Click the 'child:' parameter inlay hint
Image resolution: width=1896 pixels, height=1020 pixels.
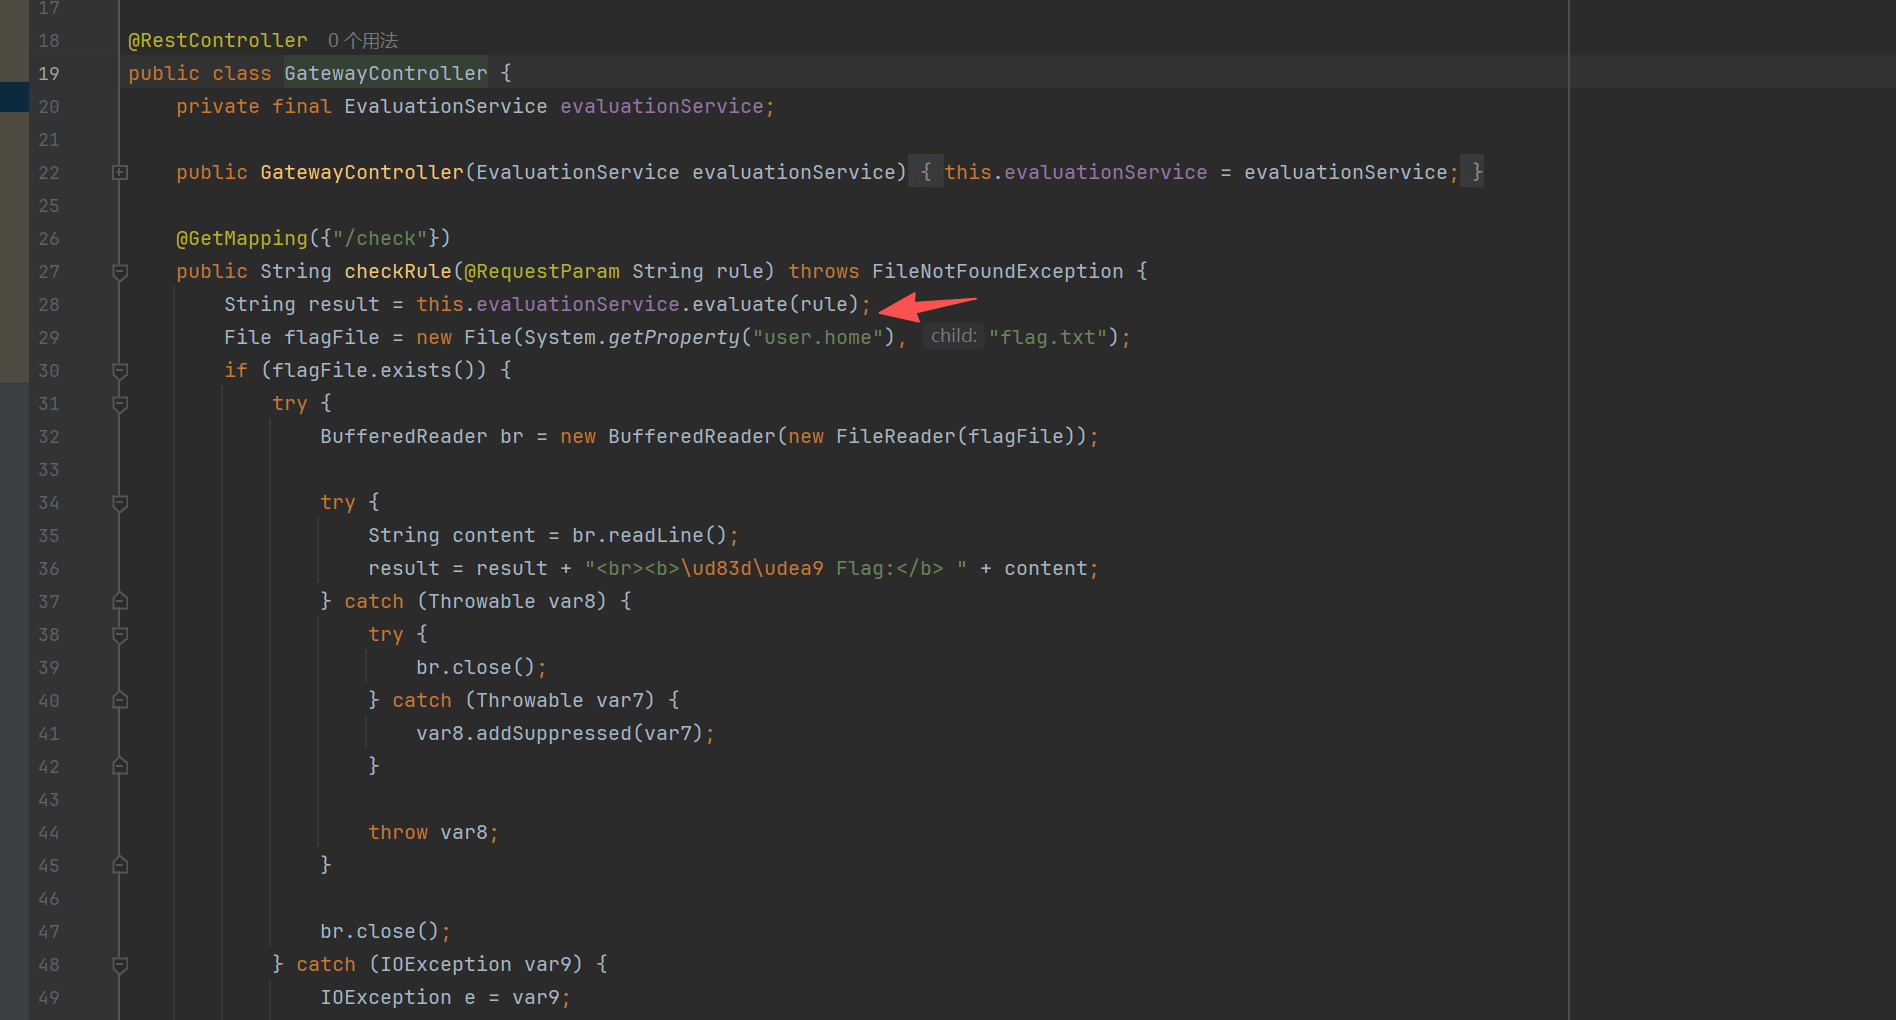tap(953, 337)
